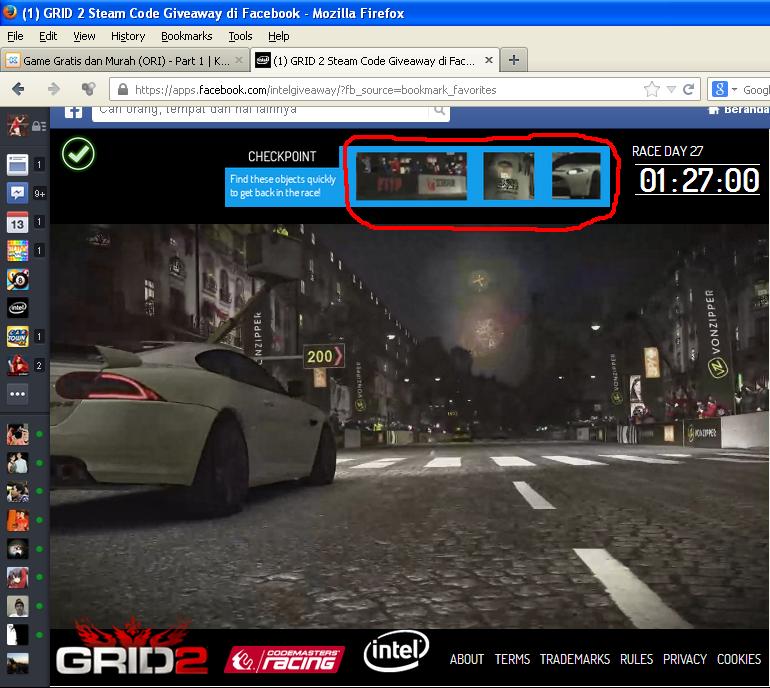
Task: Click the Facebook logo in the blue bar
Action: 74,112
